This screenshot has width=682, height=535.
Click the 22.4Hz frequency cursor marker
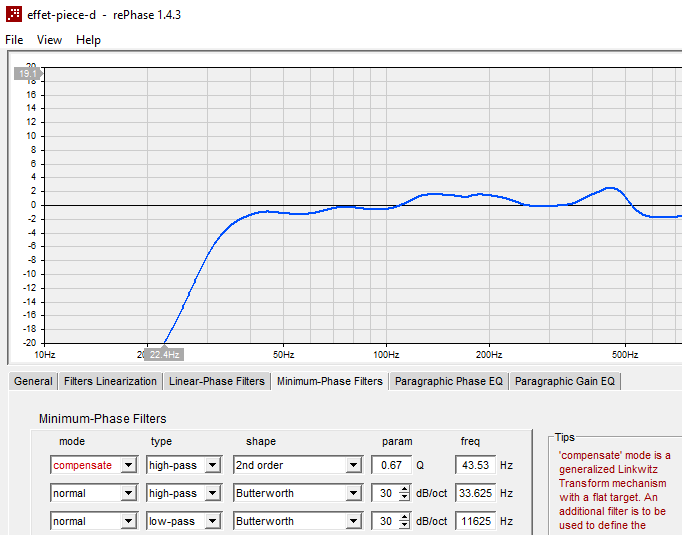[164, 354]
